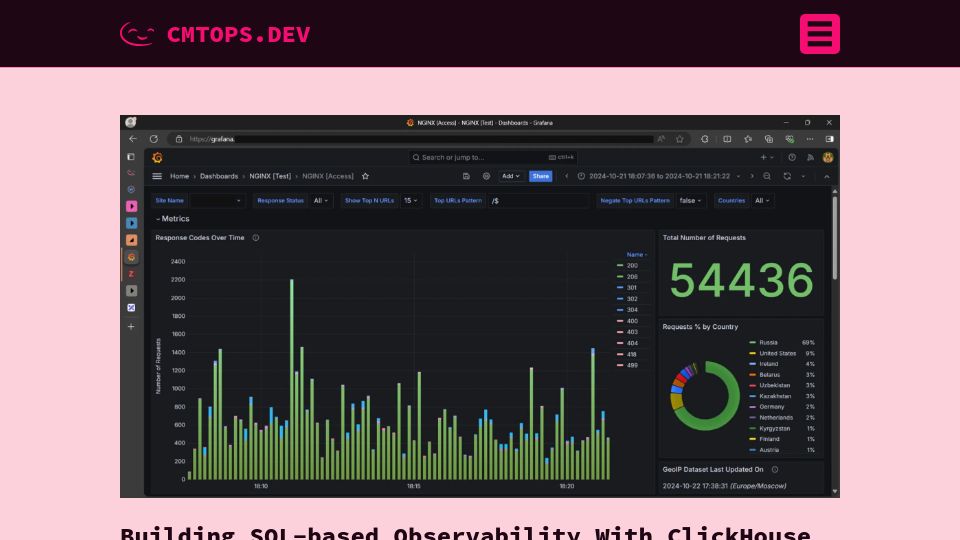
Task: Open the user avatar profile
Action: coord(828,157)
